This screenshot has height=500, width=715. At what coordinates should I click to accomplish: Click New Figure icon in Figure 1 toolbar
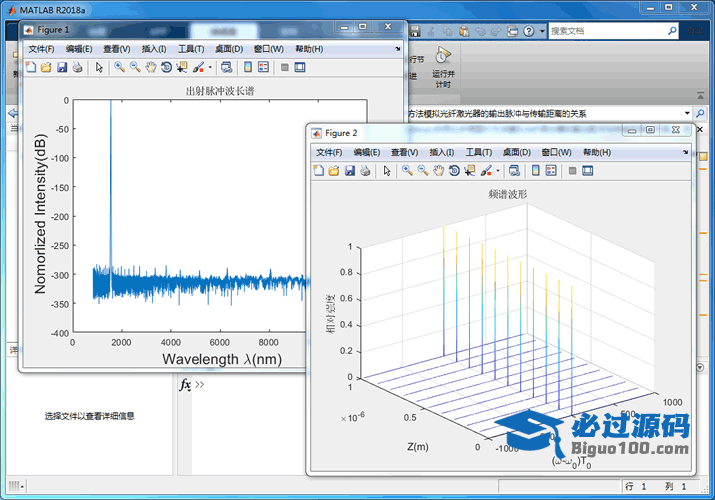coord(31,67)
